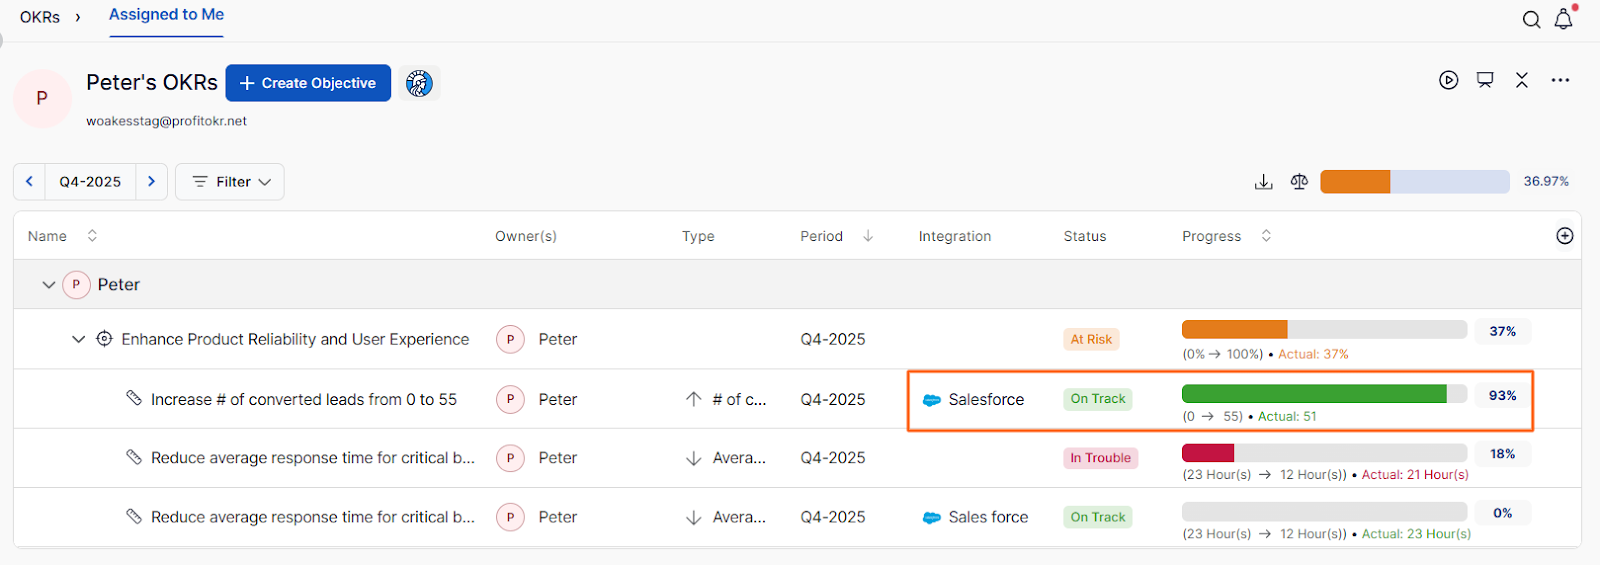Open the last Reduce average response key result

pos(313,517)
